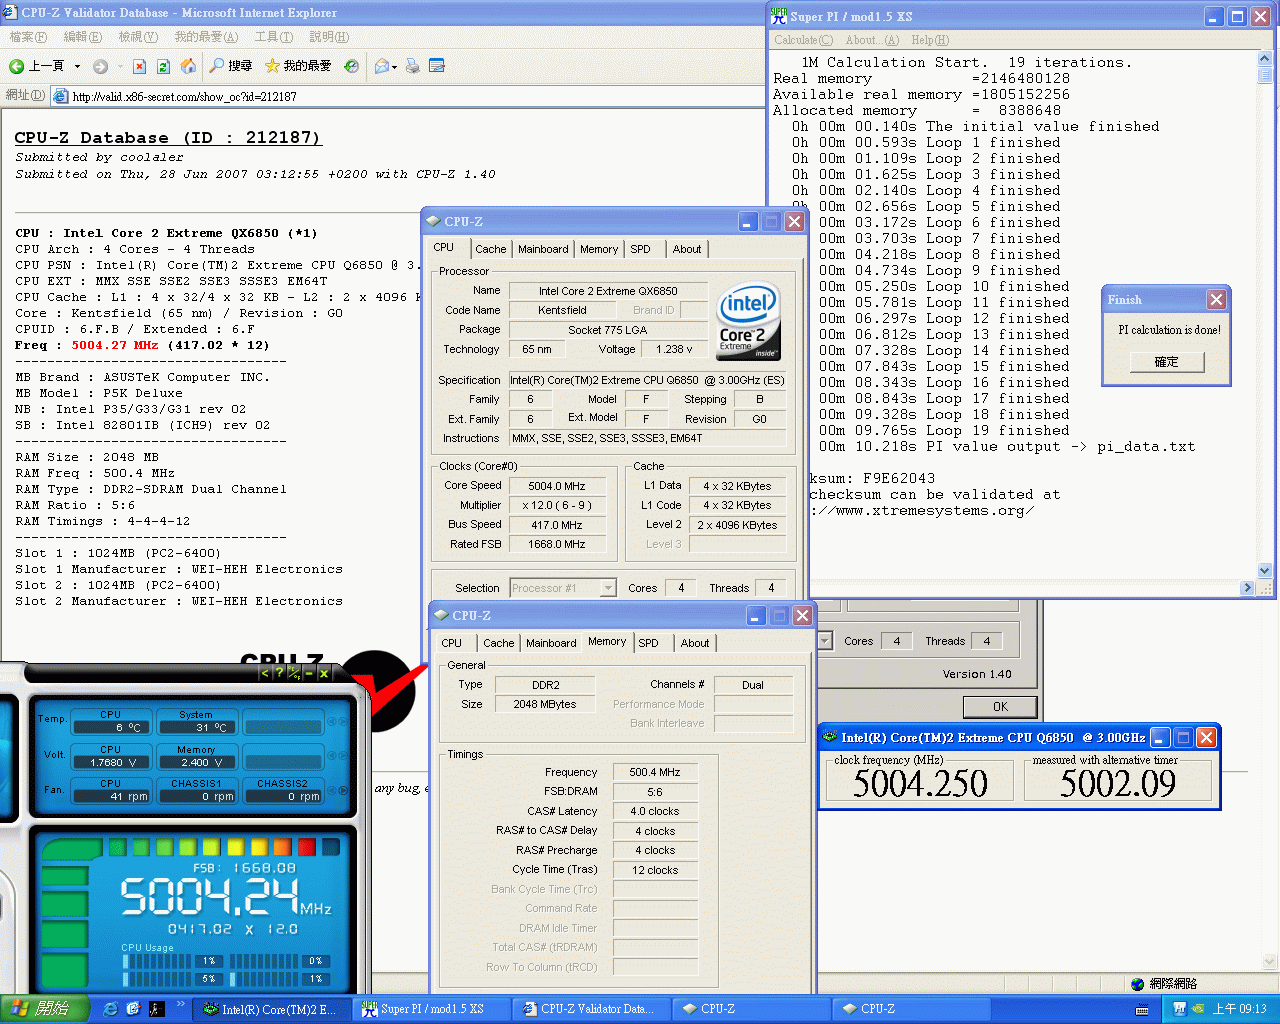Open the 工具(T) menu in Internet Explorer
1280x1024 pixels.
[273, 37]
